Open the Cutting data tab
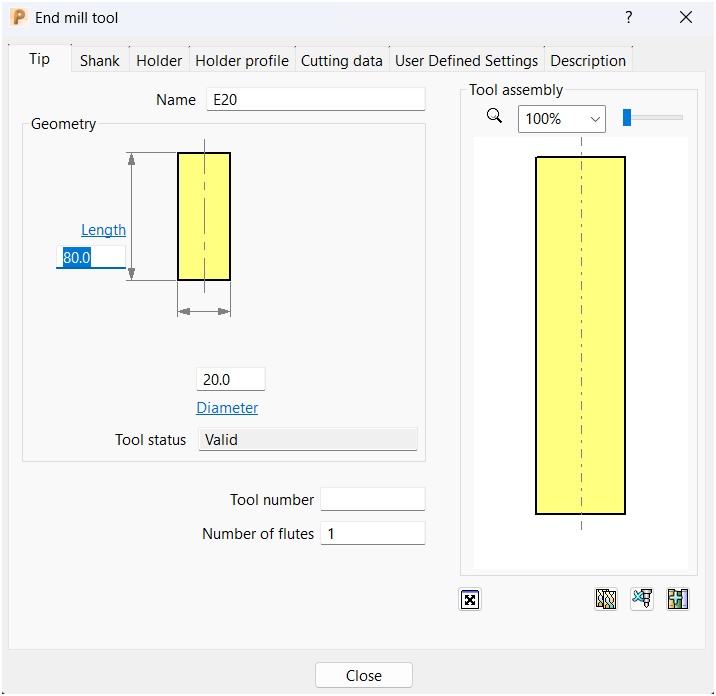 click(x=342, y=60)
